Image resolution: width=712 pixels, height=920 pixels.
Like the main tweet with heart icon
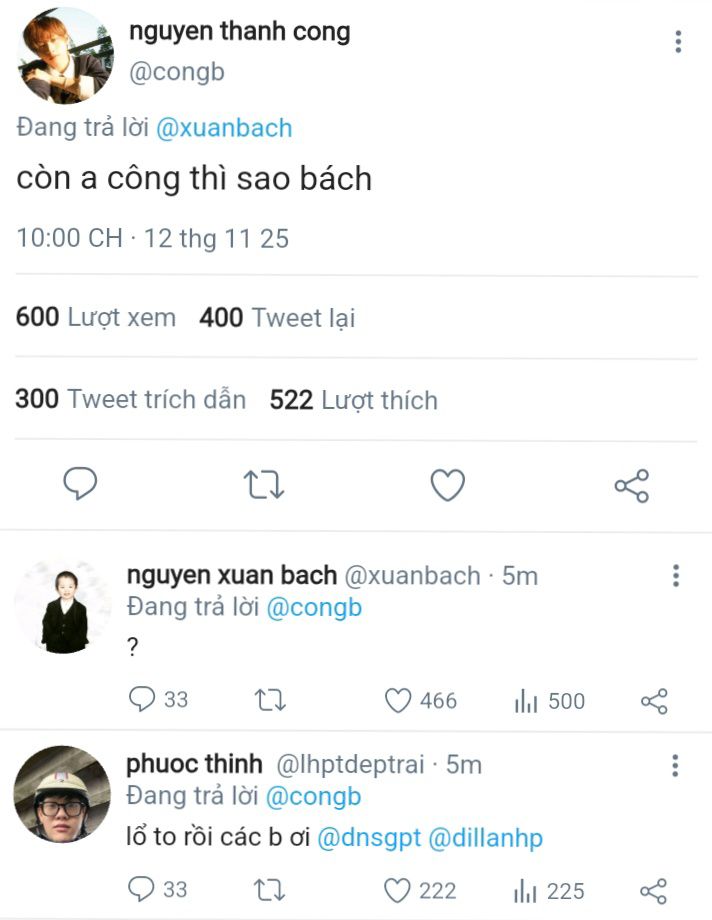coord(447,485)
